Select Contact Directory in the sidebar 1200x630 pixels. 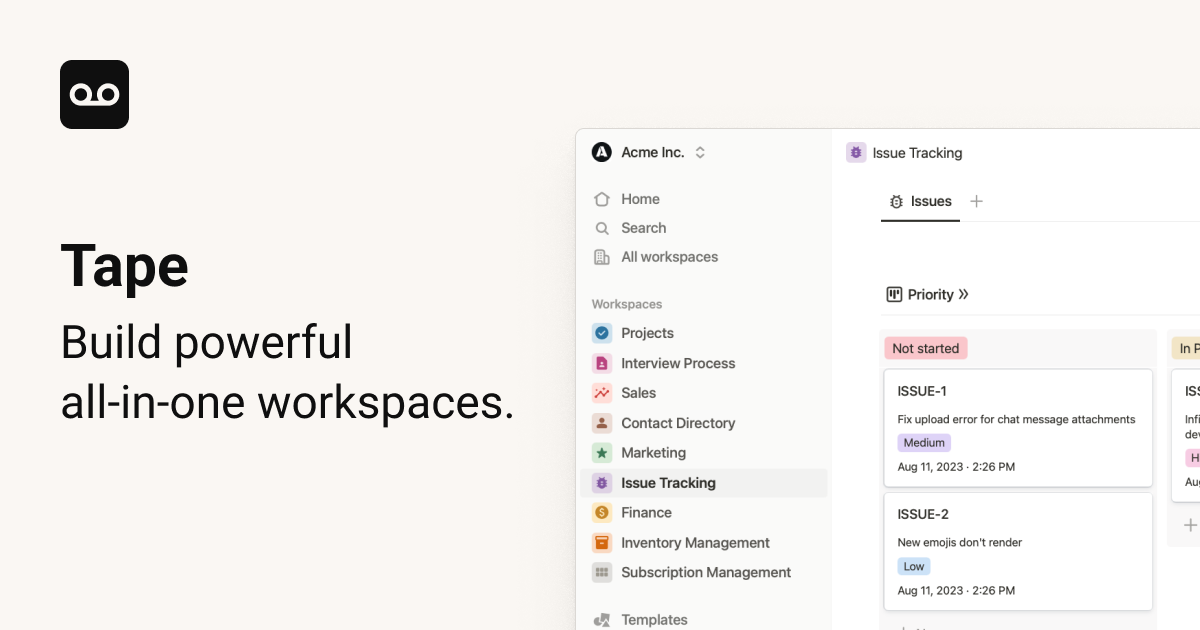pyautogui.click(x=678, y=423)
